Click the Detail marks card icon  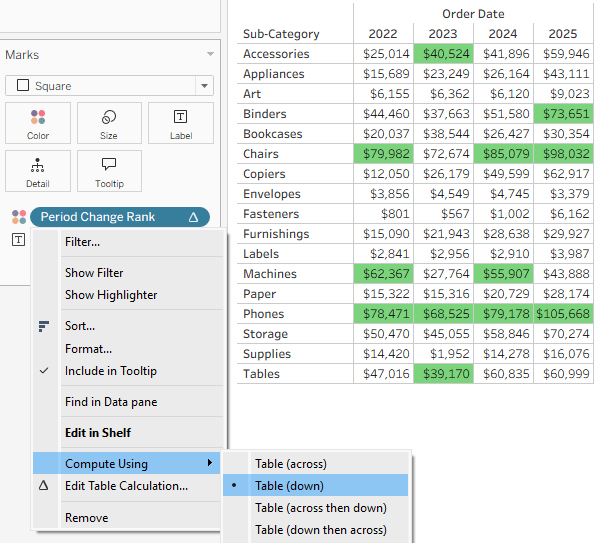click(38, 165)
